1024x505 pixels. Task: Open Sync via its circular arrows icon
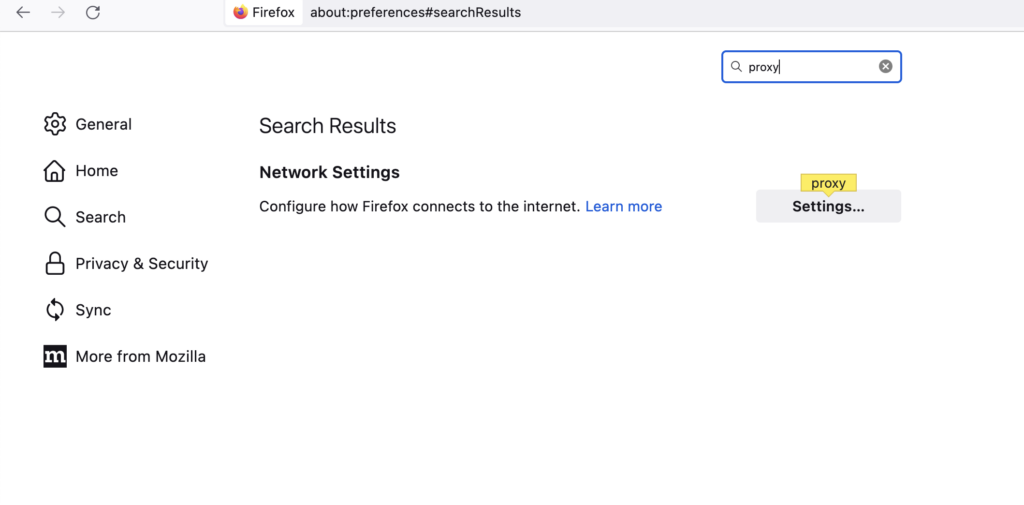coord(55,310)
